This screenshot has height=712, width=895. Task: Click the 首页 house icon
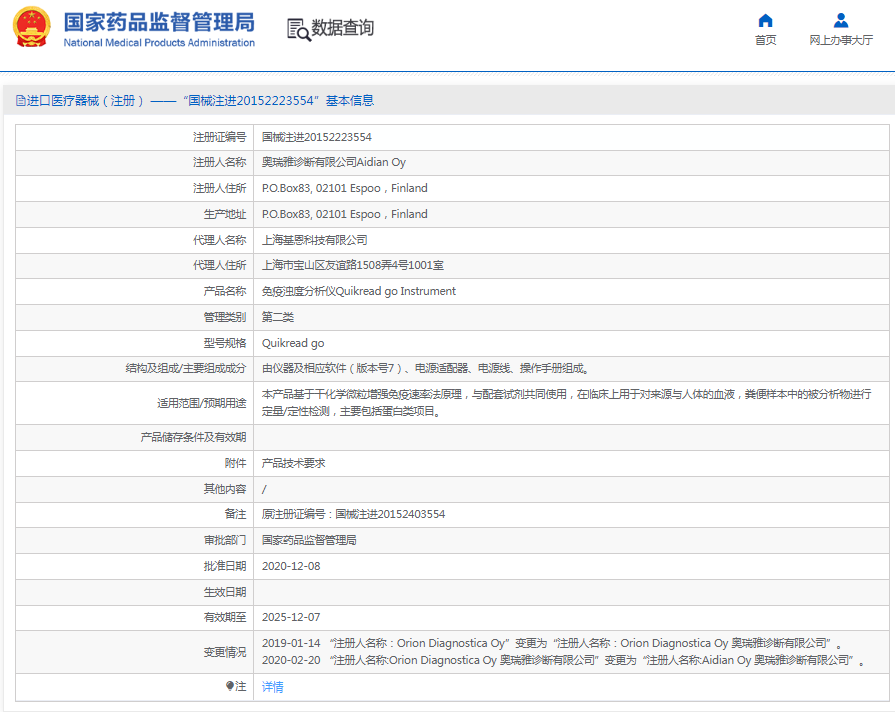click(765, 20)
